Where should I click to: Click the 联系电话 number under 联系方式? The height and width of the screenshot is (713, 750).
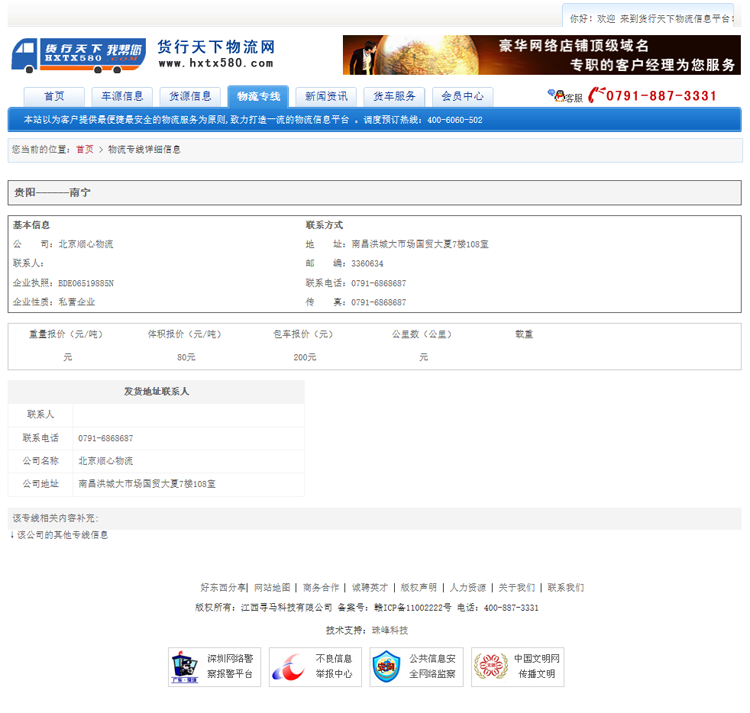point(378,283)
